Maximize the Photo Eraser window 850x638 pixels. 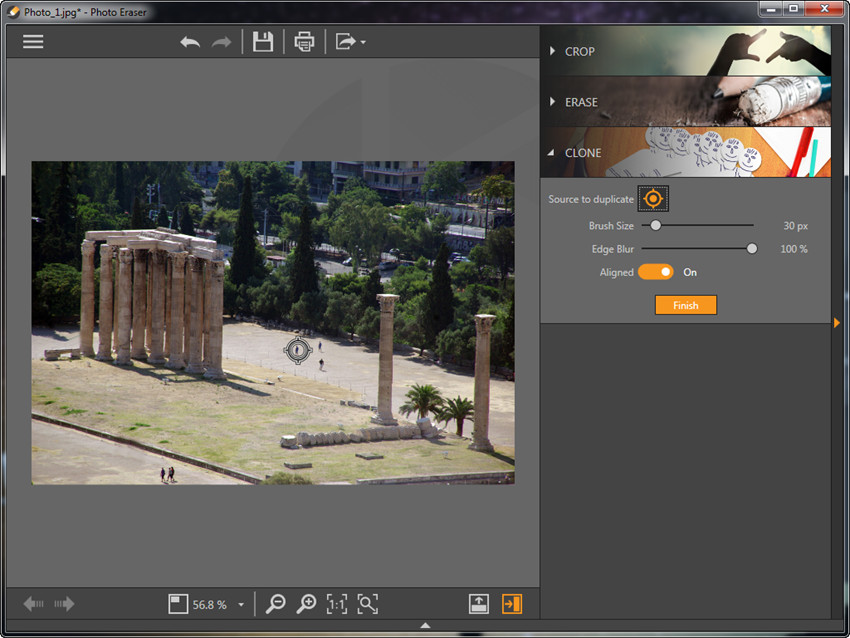click(x=793, y=9)
